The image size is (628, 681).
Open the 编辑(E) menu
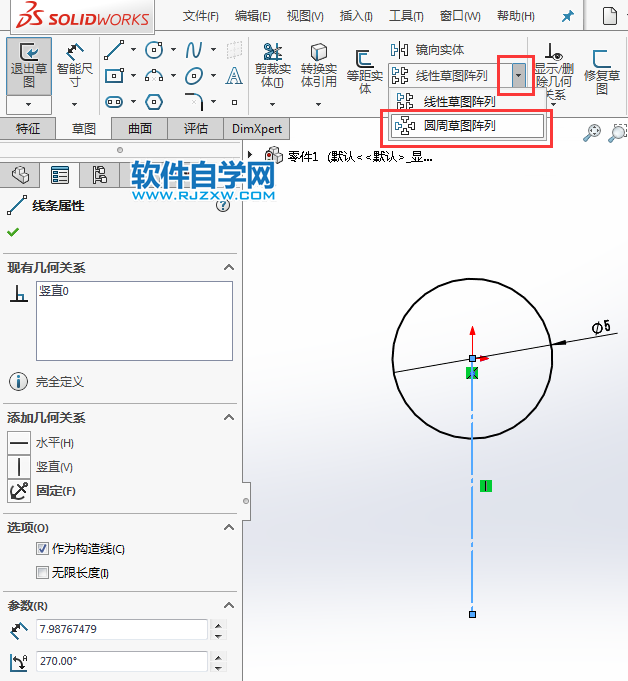tap(252, 17)
